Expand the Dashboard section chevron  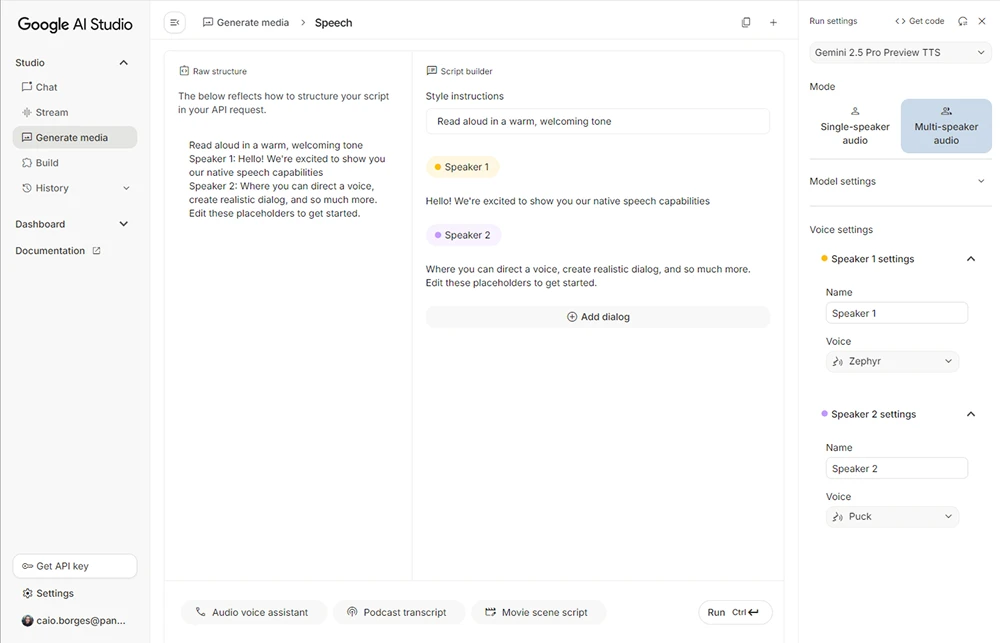(124, 224)
